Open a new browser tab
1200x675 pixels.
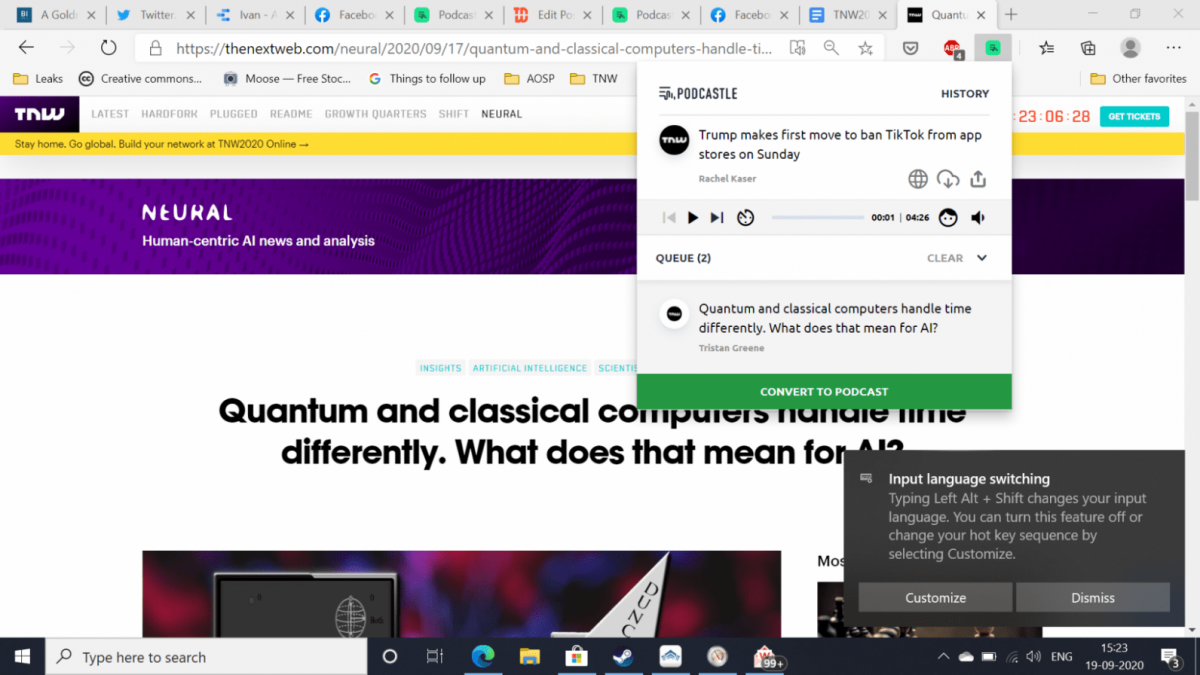pos(1011,15)
